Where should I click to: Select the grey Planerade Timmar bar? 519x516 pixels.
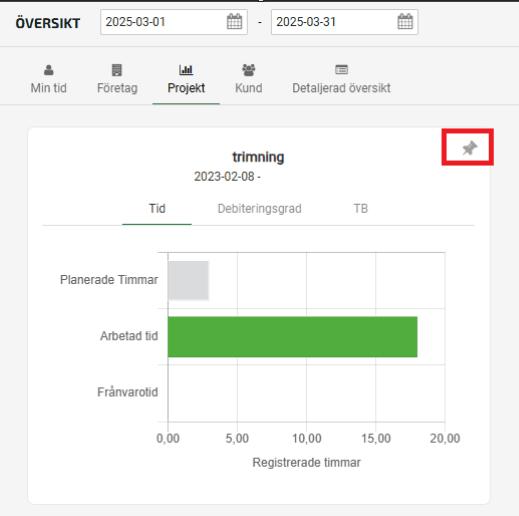(188, 280)
